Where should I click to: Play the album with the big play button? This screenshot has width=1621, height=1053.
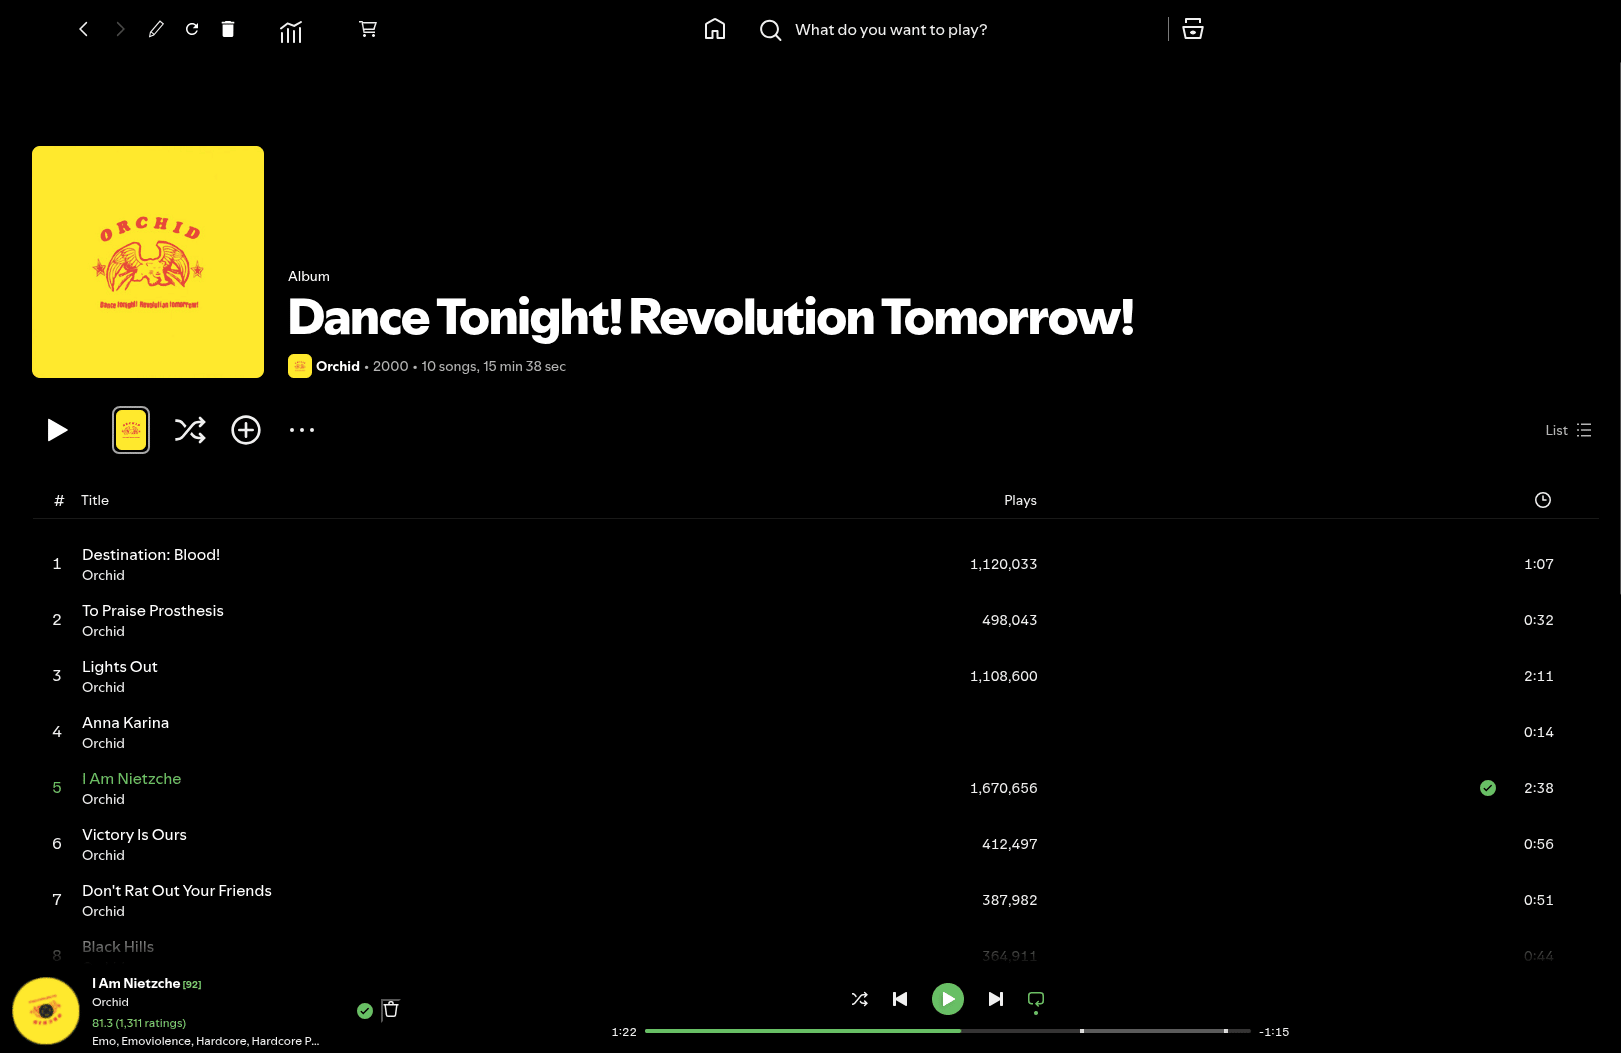click(x=57, y=430)
